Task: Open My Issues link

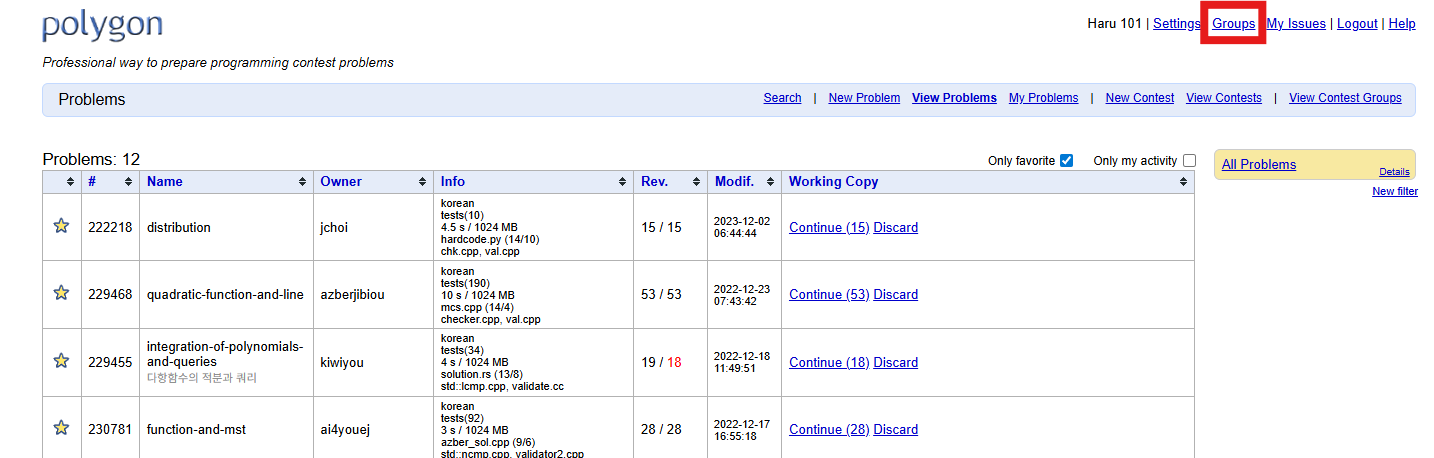Action: coord(1296,24)
